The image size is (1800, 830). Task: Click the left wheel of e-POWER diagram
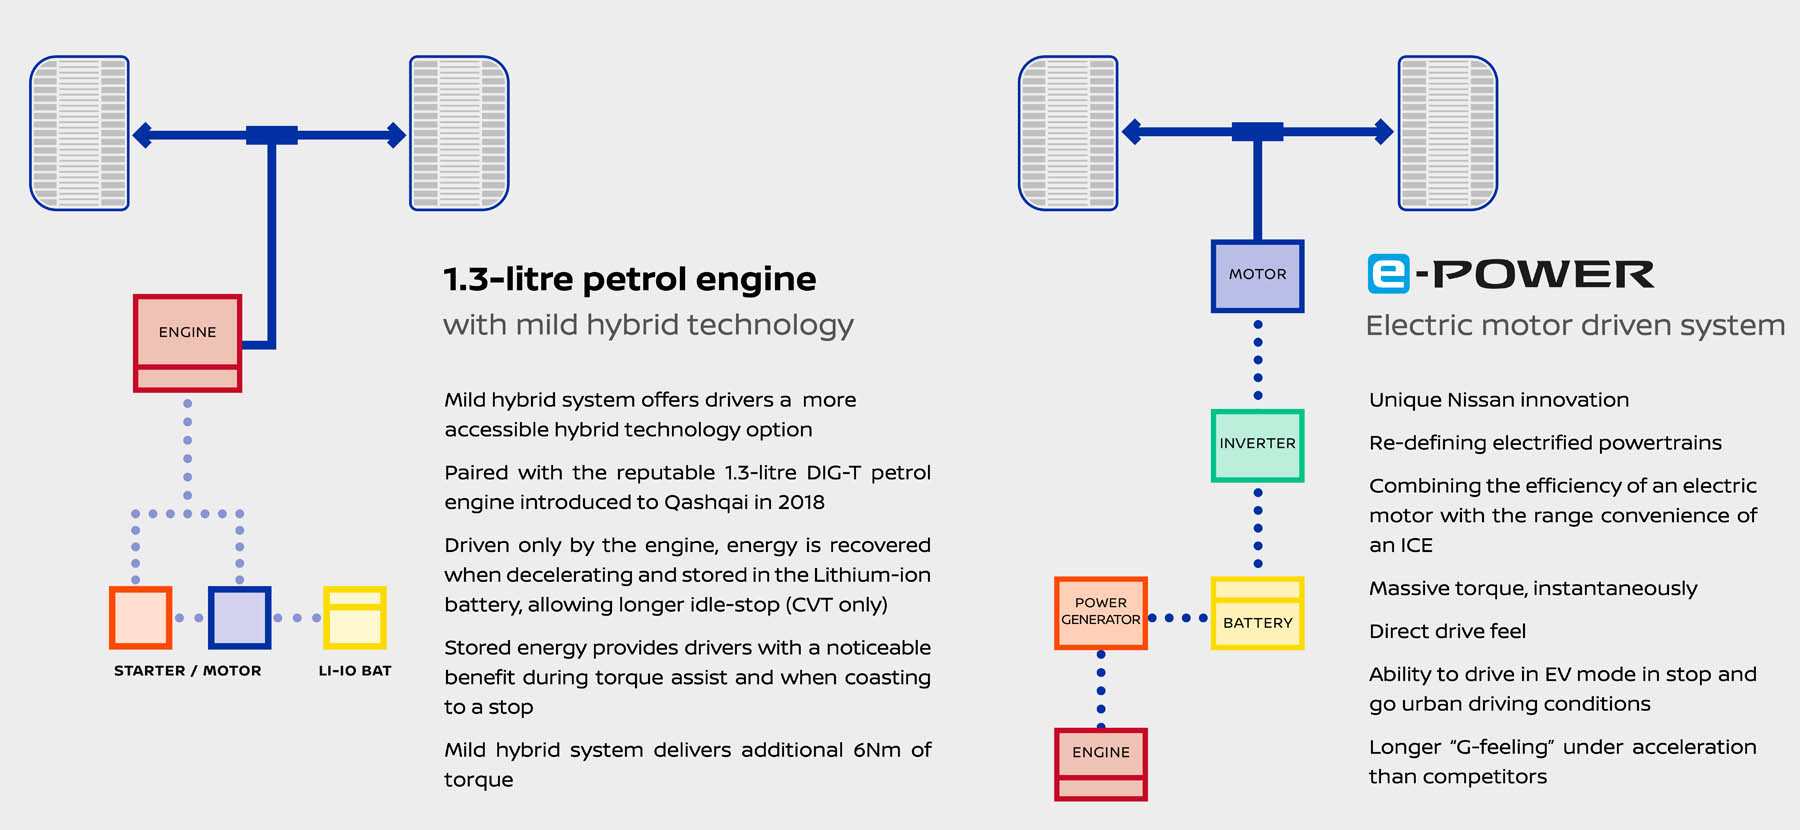(x=1068, y=133)
